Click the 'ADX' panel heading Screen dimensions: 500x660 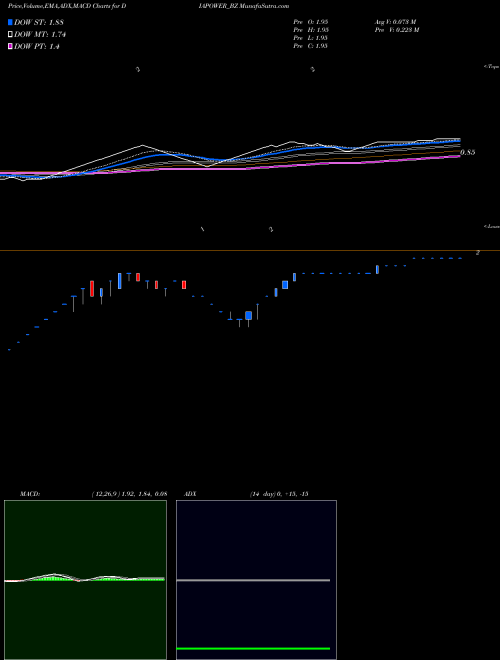tap(190, 494)
